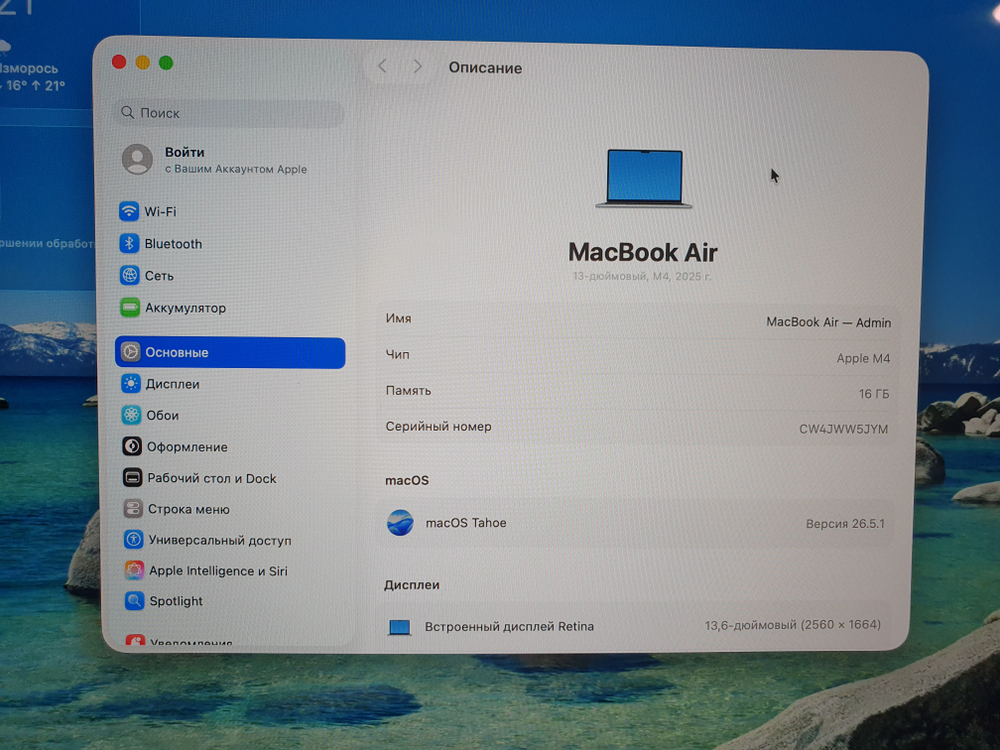Select the Основные gear icon
The image size is (1000, 750).
(131, 351)
